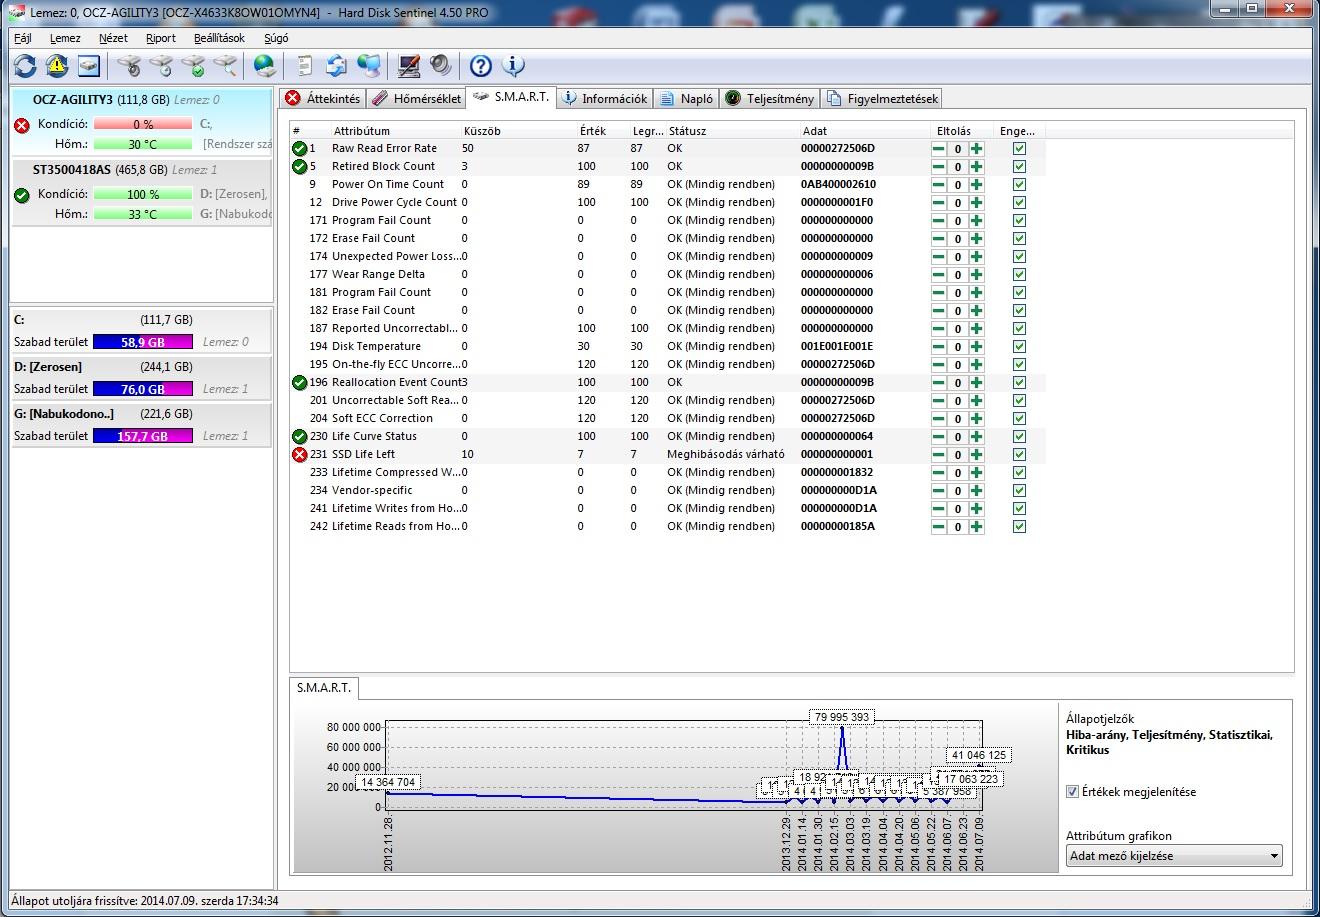Switch to the Információk tab
1320x917 pixels.
point(604,99)
